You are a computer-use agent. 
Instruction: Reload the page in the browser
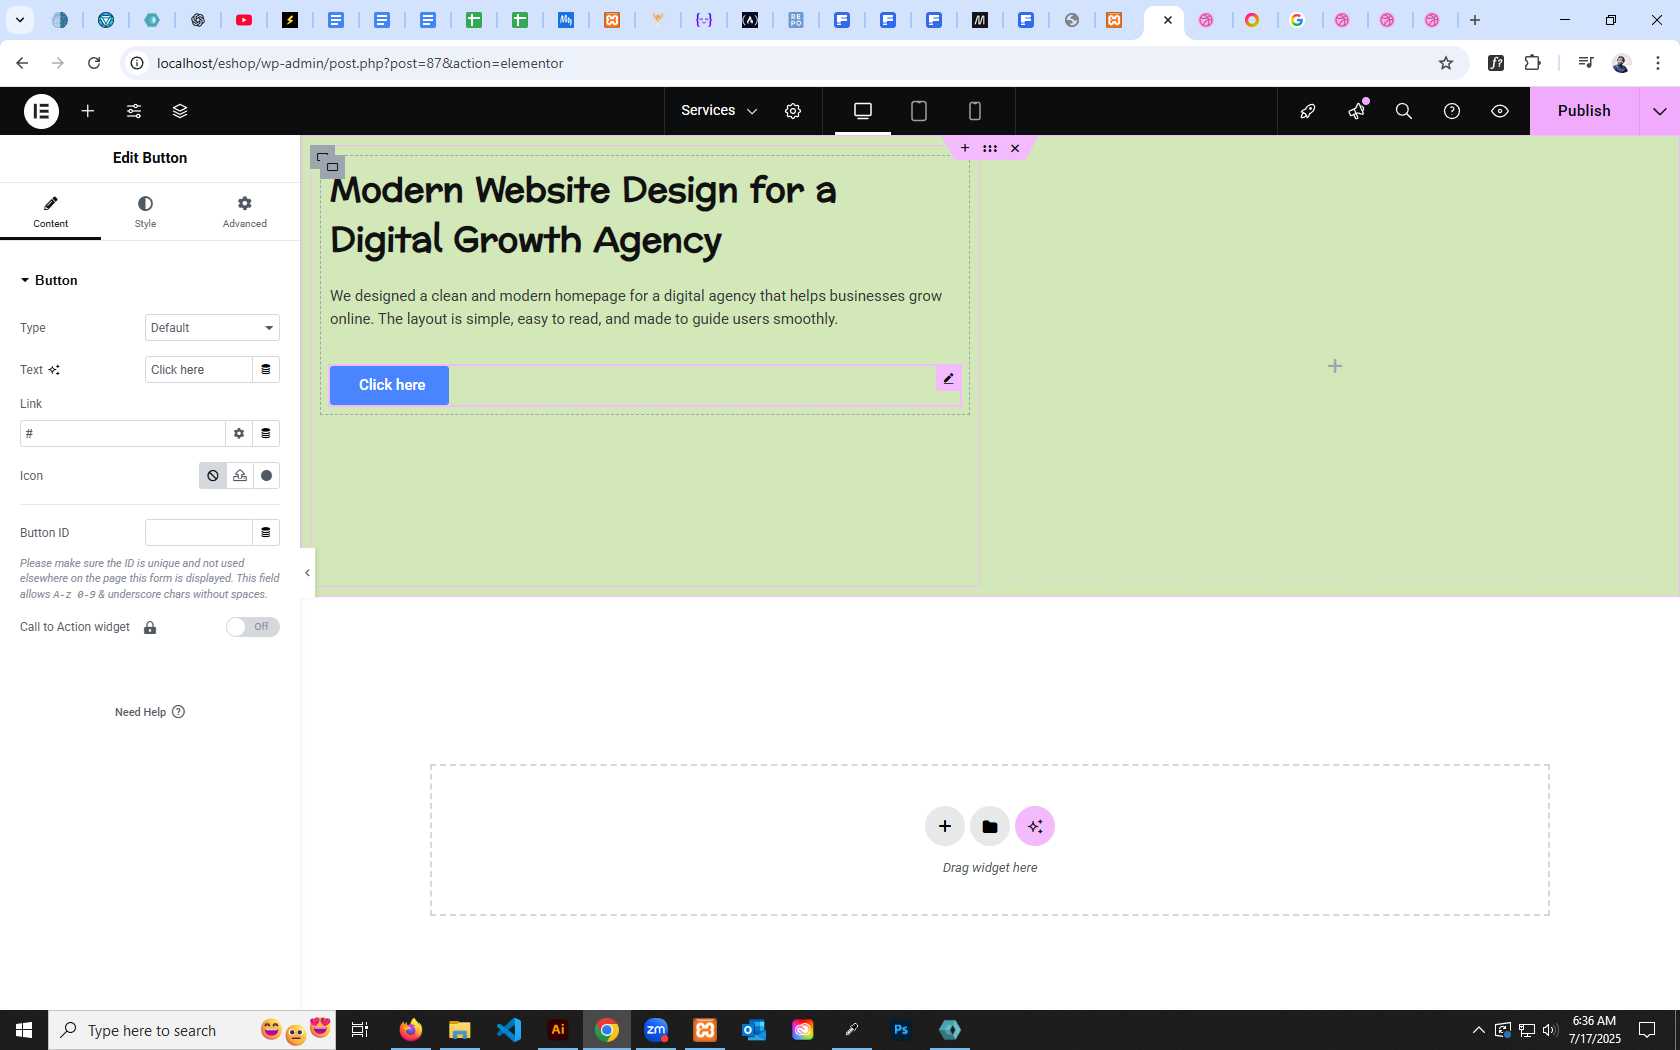[94, 63]
